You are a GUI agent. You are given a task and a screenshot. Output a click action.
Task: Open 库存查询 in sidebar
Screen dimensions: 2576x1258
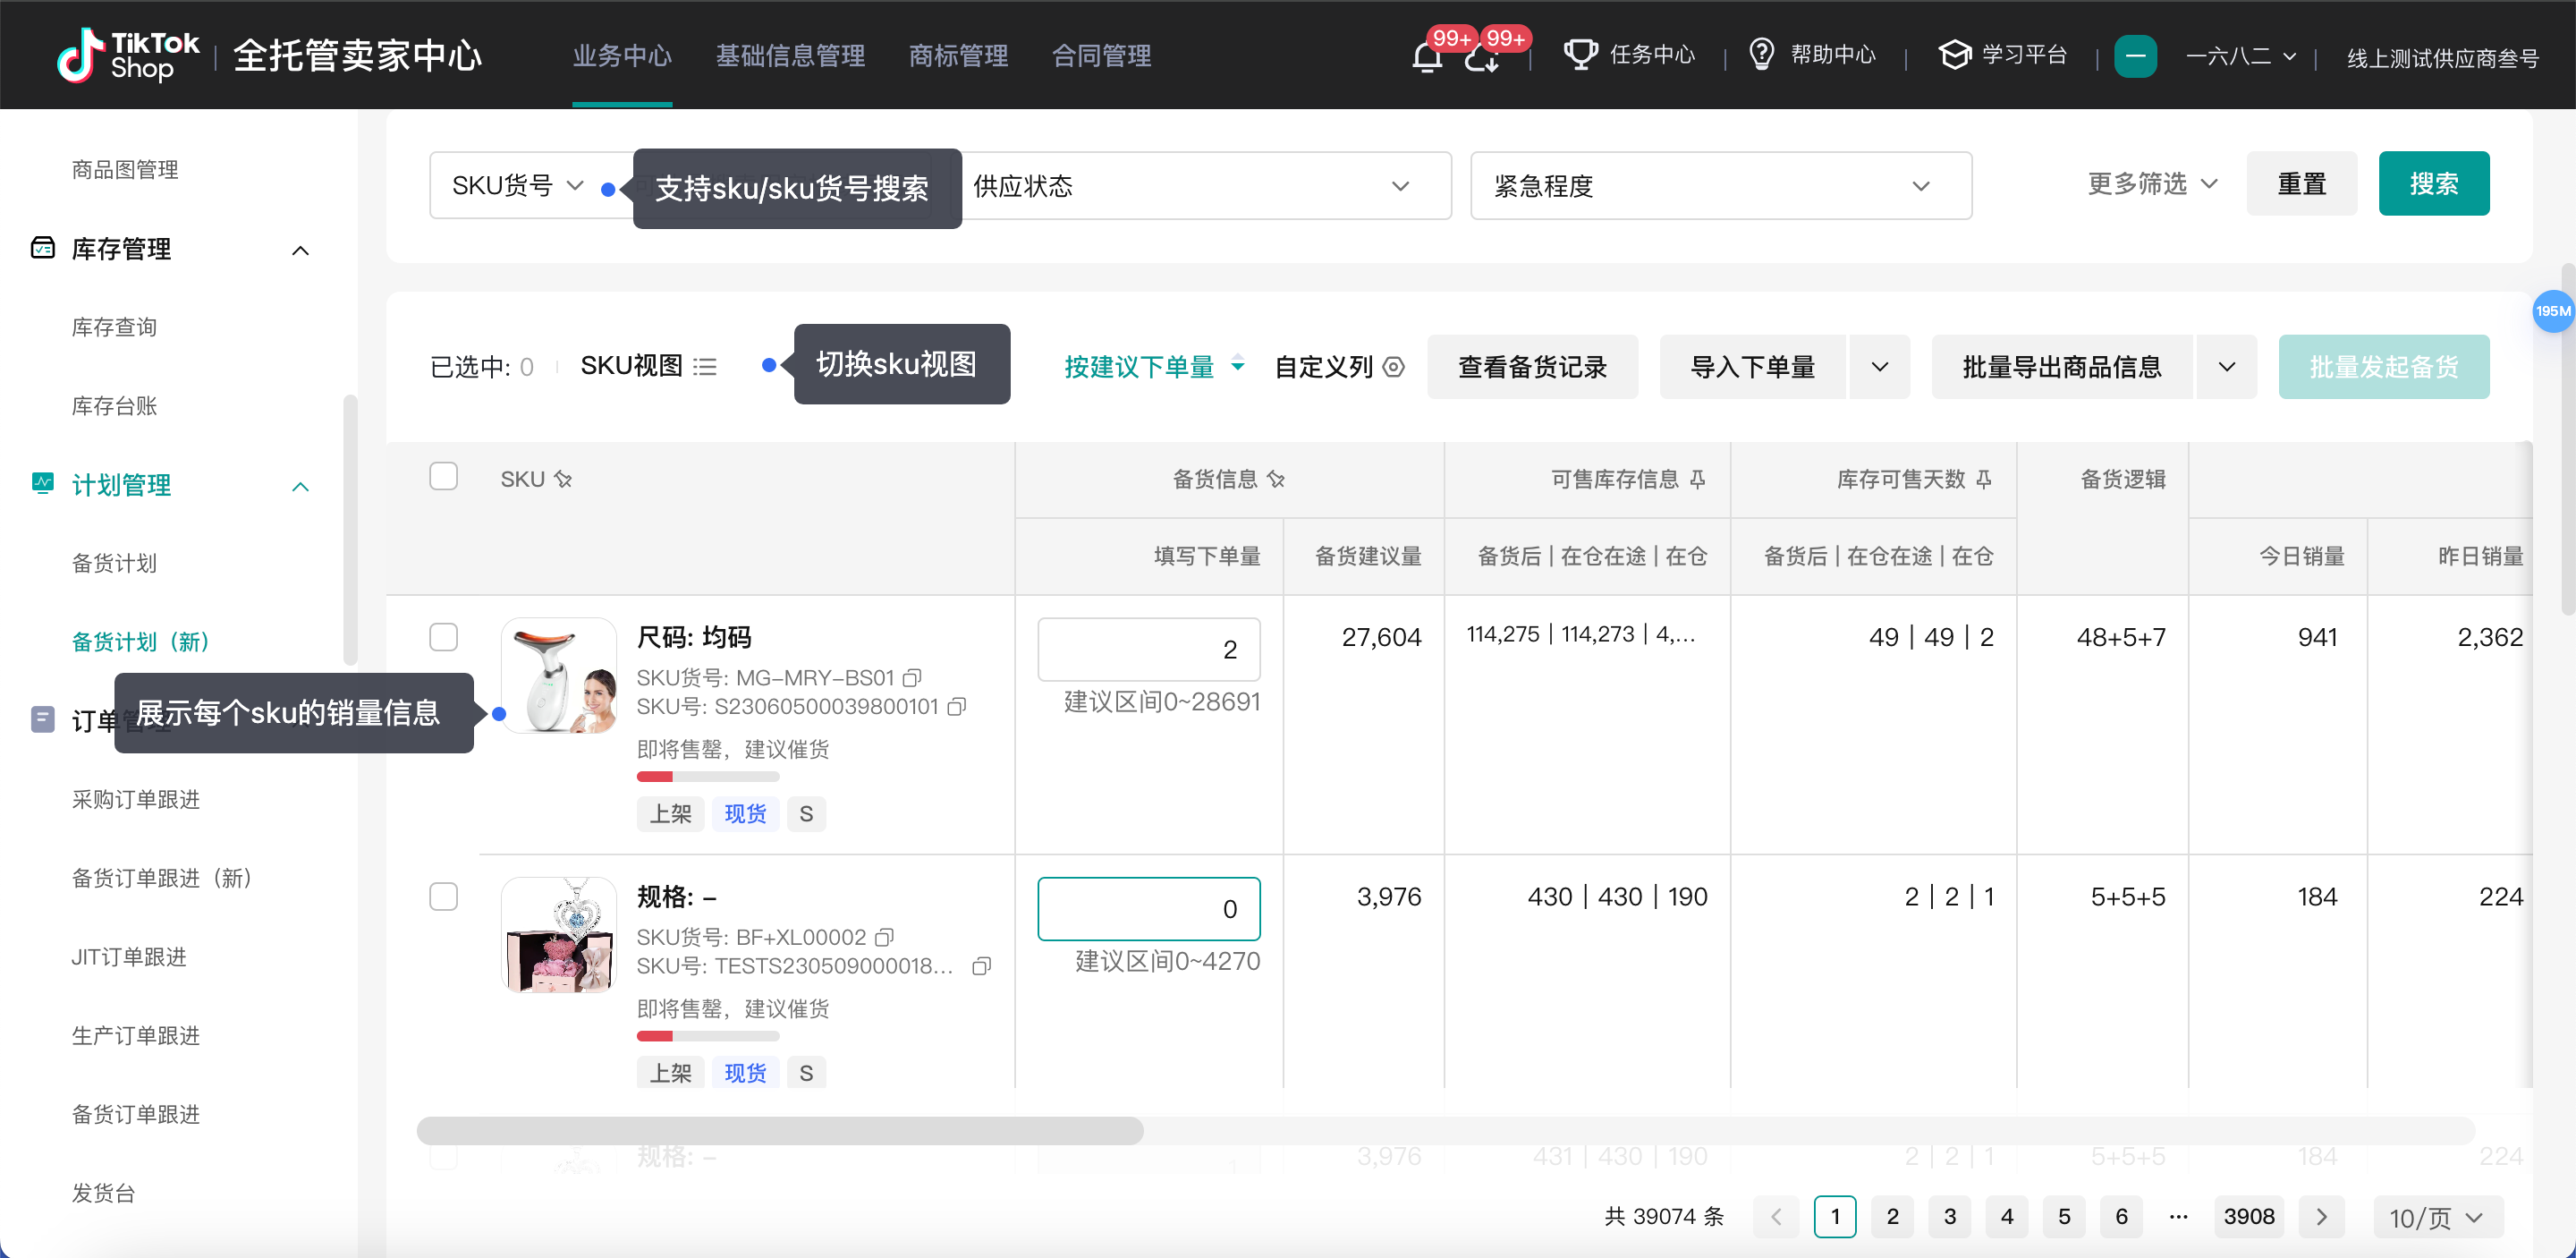115,327
